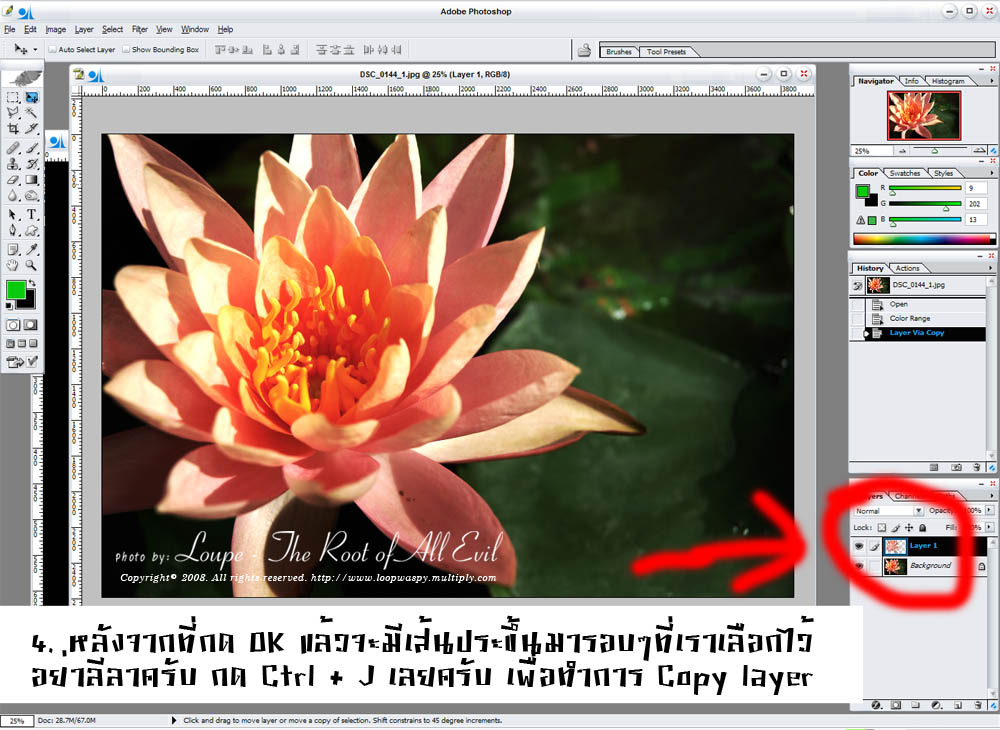Image resolution: width=1000 pixels, height=730 pixels.
Task: Open the Image menu
Action: click(x=55, y=29)
